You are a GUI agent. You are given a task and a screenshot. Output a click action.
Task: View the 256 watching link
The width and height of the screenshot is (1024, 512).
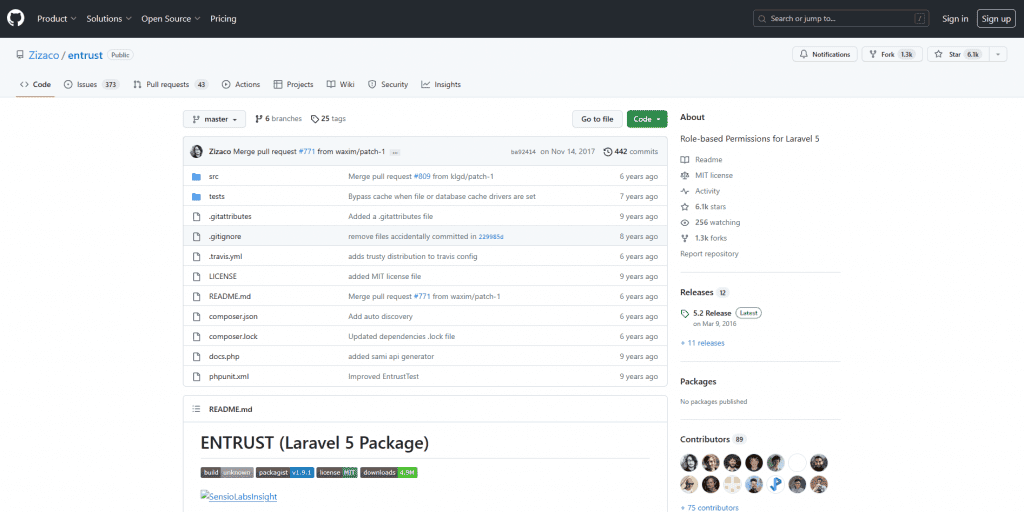pyautogui.click(x=711, y=223)
